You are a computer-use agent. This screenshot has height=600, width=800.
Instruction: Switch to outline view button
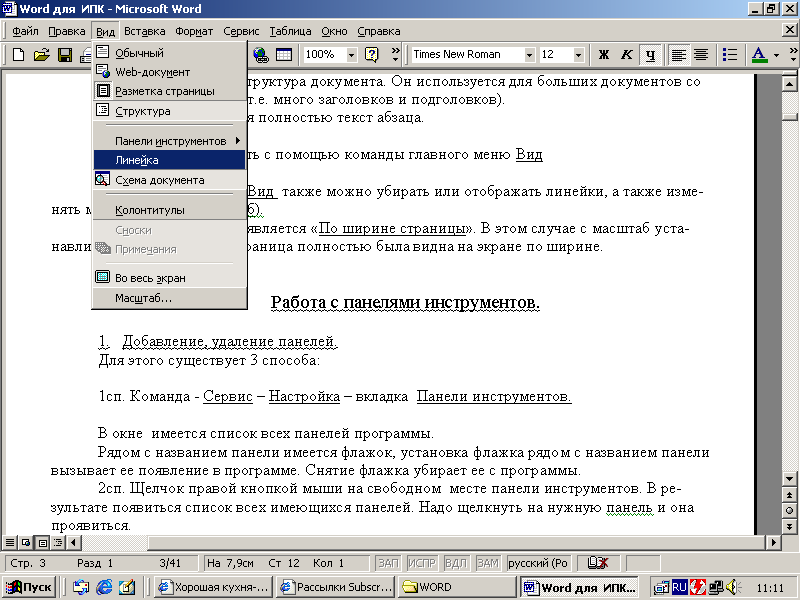coord(58,542)
